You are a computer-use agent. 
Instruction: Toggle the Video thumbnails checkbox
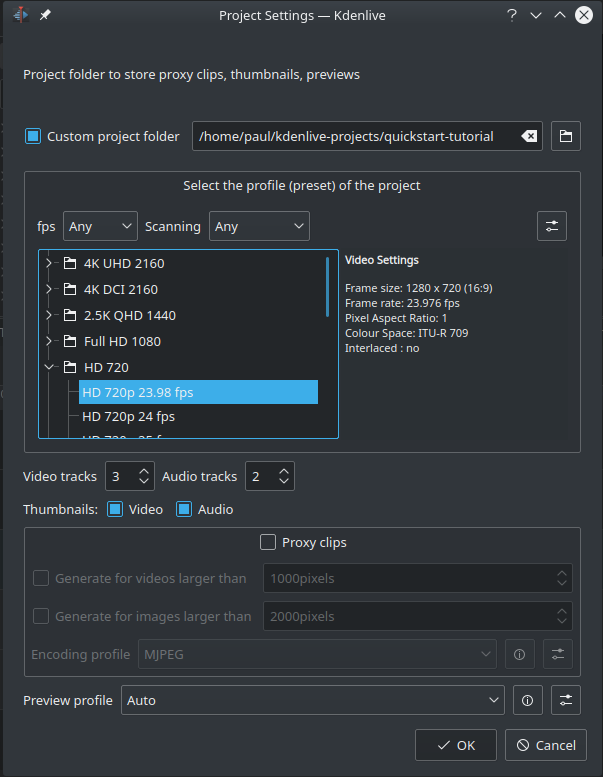coord(115,509)
